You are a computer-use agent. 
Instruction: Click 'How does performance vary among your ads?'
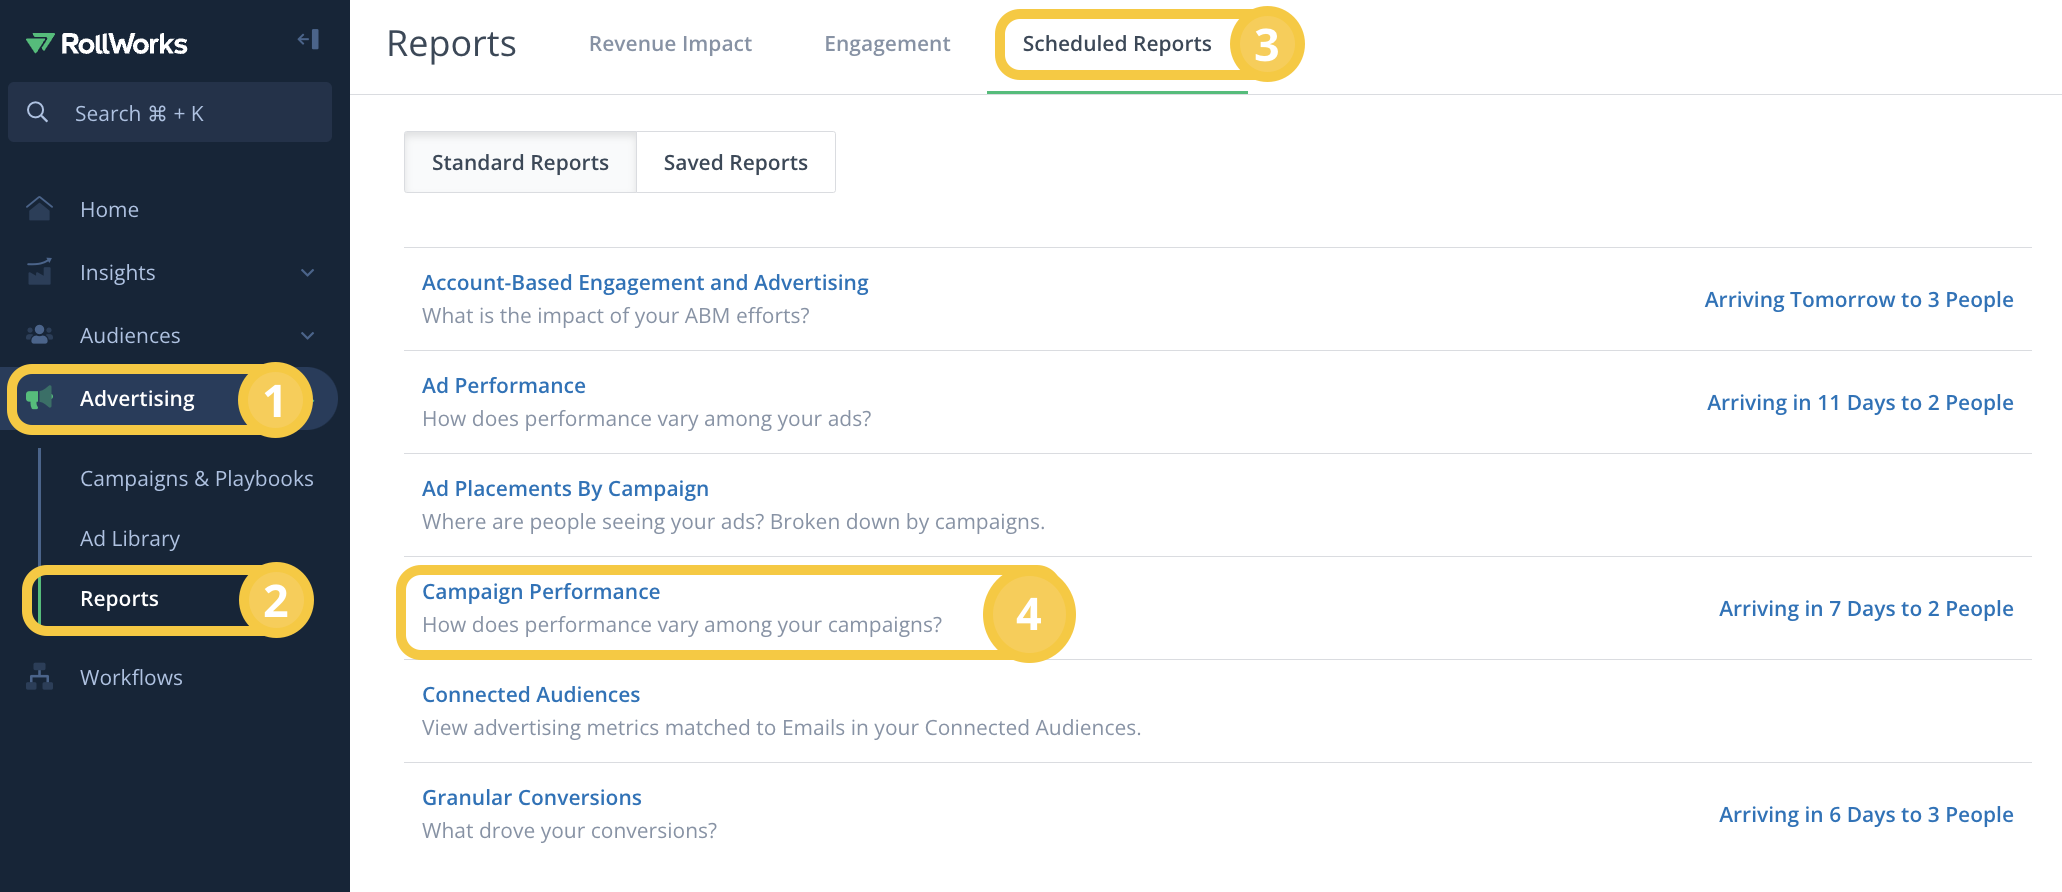pos(647,418)
